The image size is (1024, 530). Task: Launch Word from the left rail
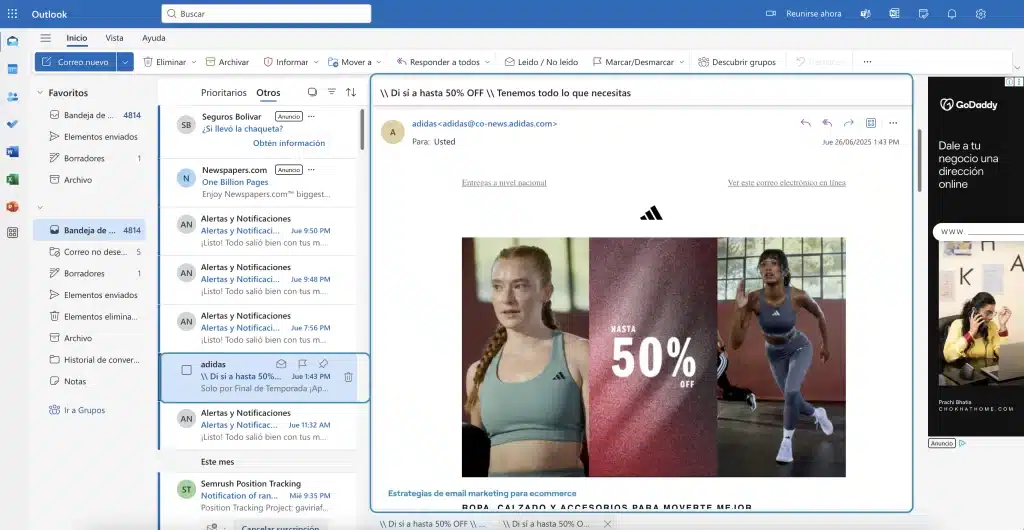pos(12,151)
